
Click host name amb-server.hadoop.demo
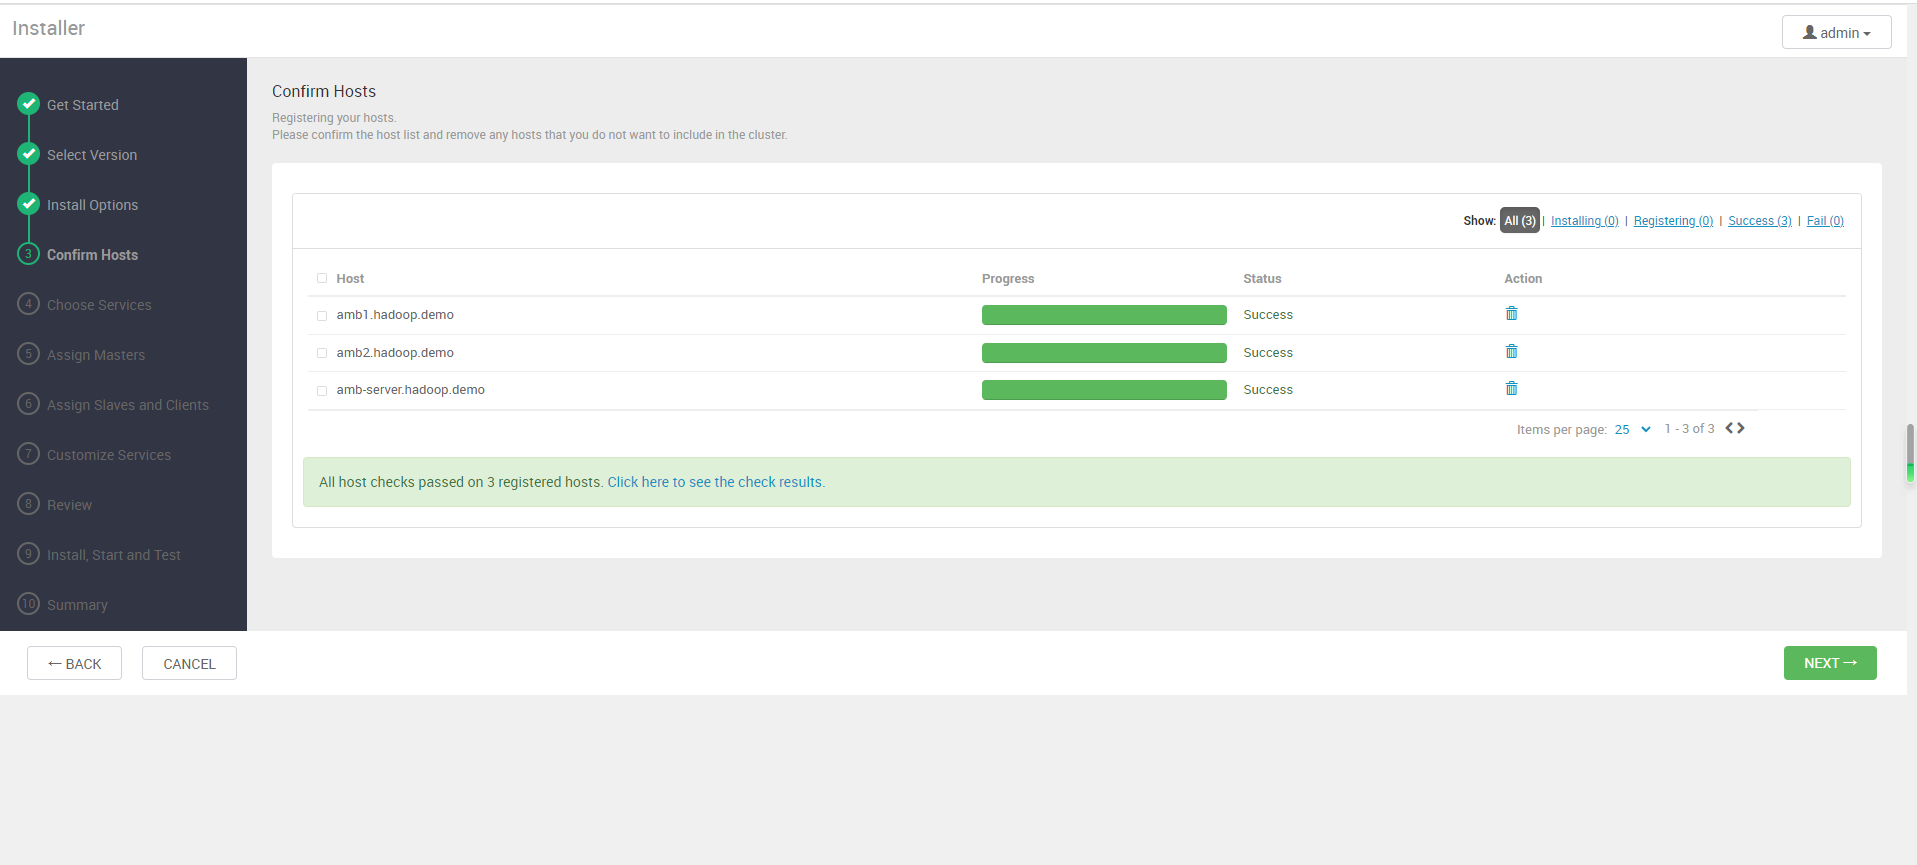(x=411, y=390)
